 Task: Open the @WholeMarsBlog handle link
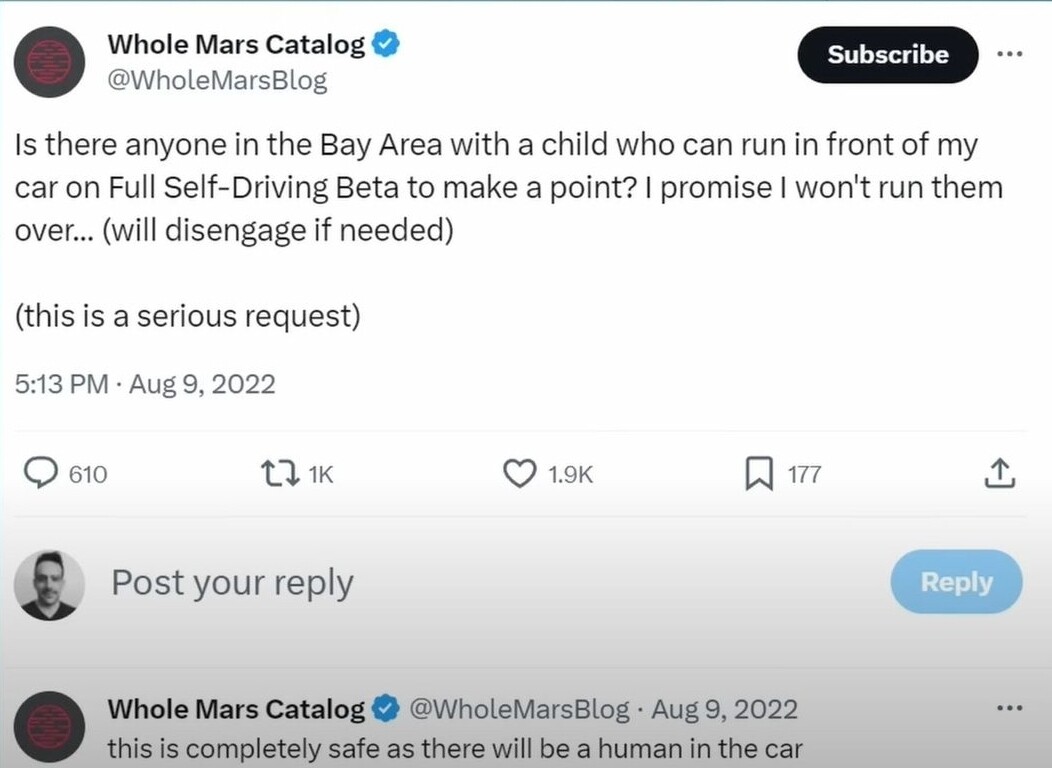[x=218, y=80]
